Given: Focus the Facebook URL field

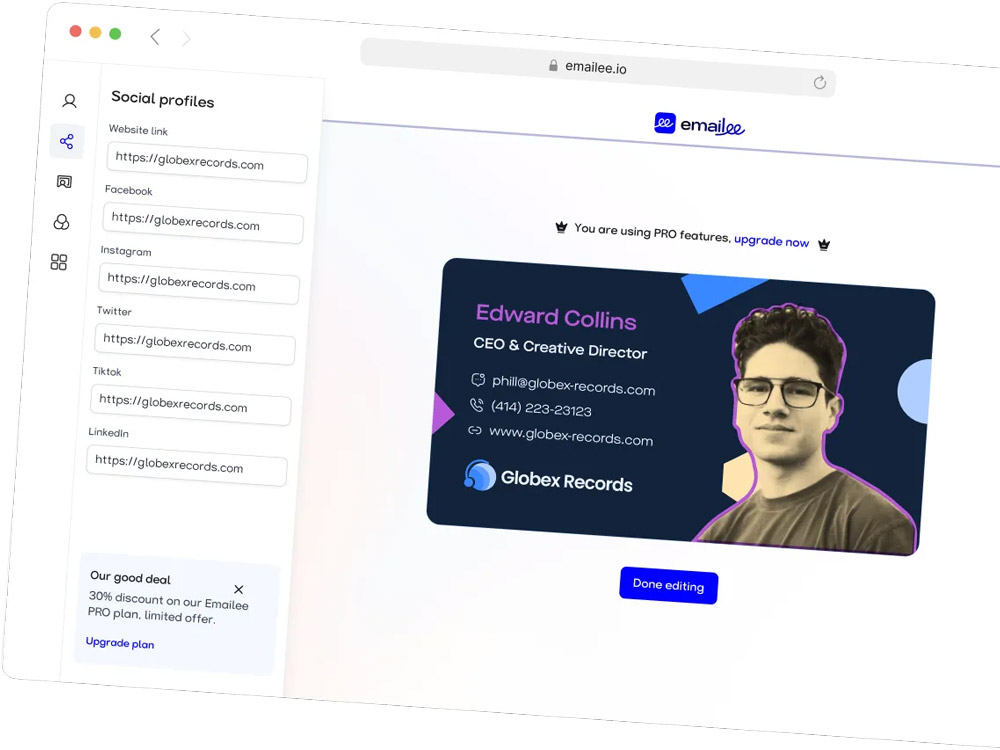Looking at the screenshot, I should click(203, 223).
